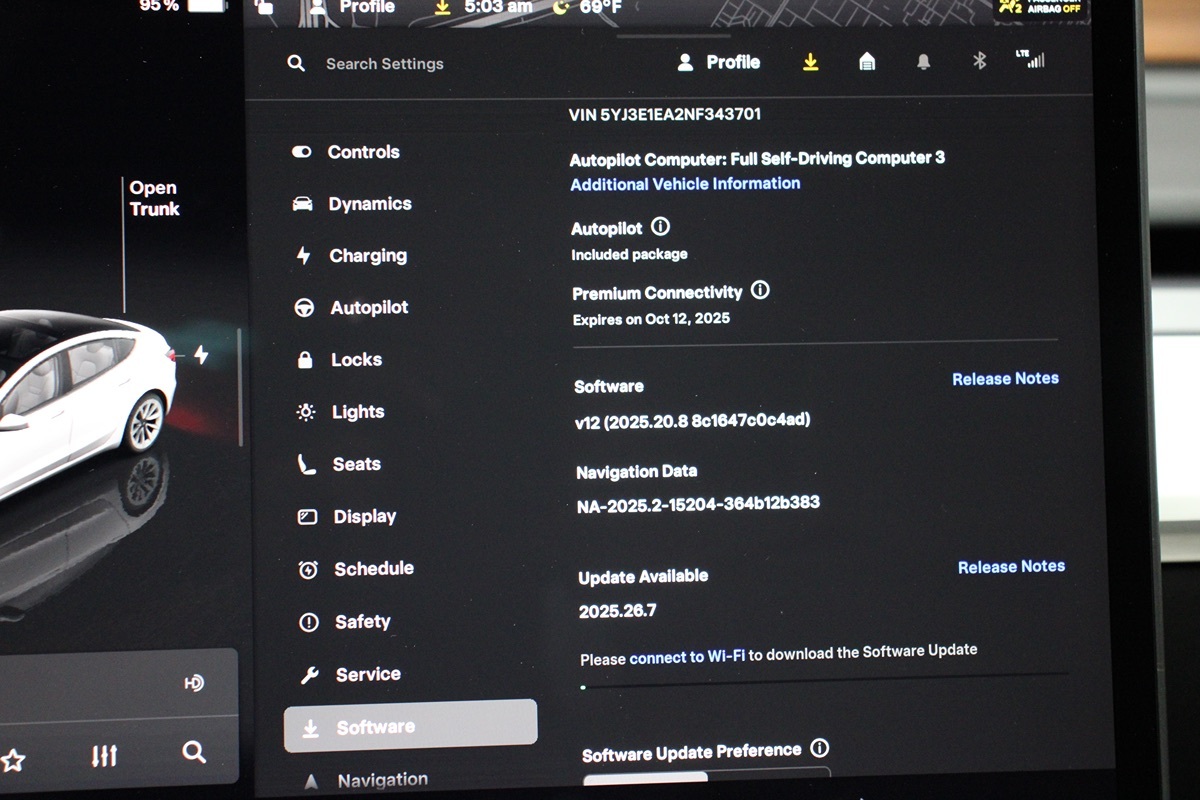The image size is (1200, 800).
Task: Open the HomeLink garage icon
Action: pos(867,62)
